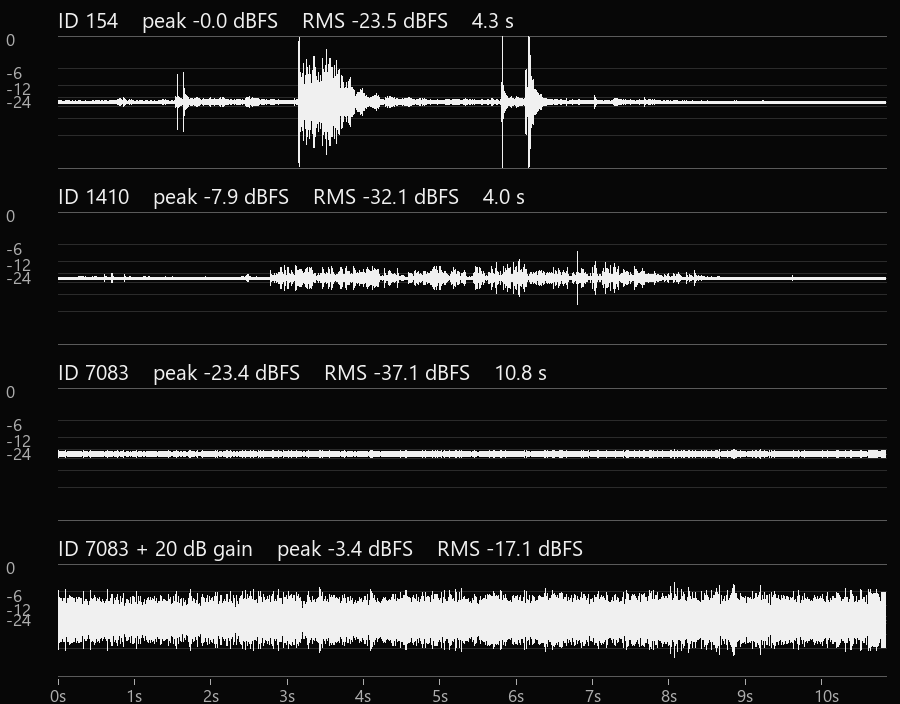This screenshot has height=704, width=900.
Task: Click the "ID 1410" track title
Action: [94, 197]
